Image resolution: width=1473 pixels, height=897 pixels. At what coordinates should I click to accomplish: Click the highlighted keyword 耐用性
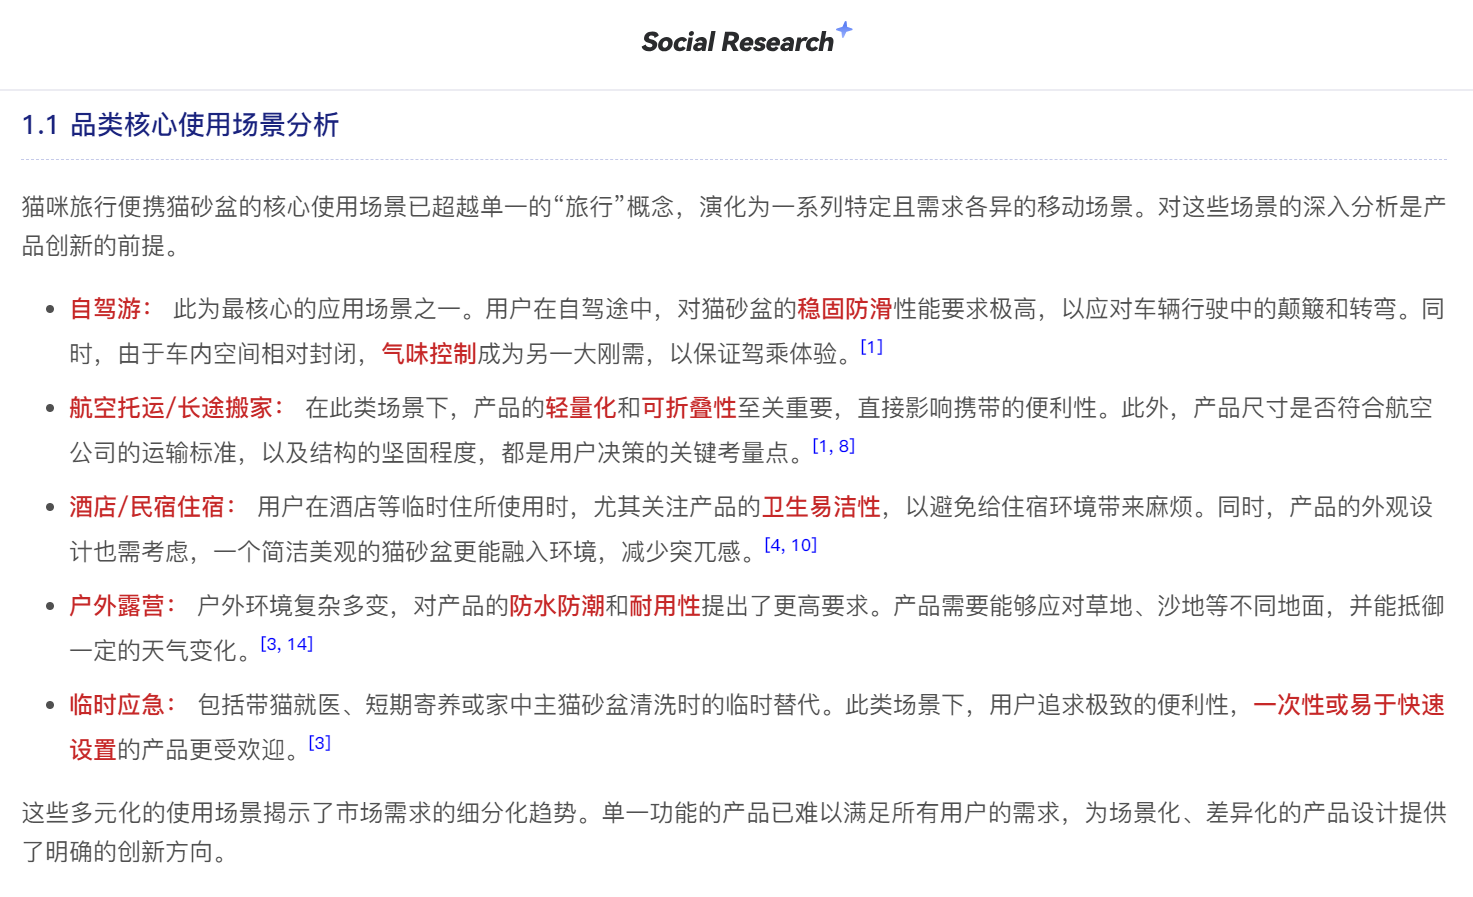click(x=665, y=606)
